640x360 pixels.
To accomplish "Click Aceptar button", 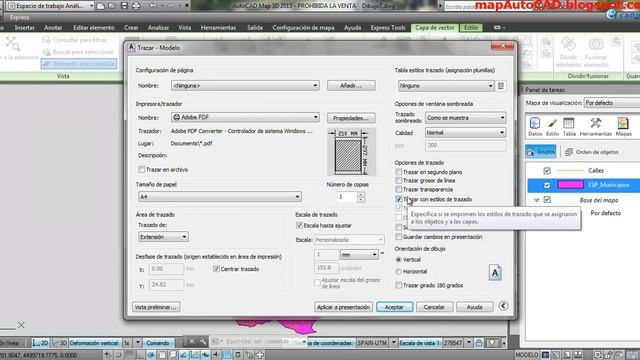I will click(x=394, y=307).
